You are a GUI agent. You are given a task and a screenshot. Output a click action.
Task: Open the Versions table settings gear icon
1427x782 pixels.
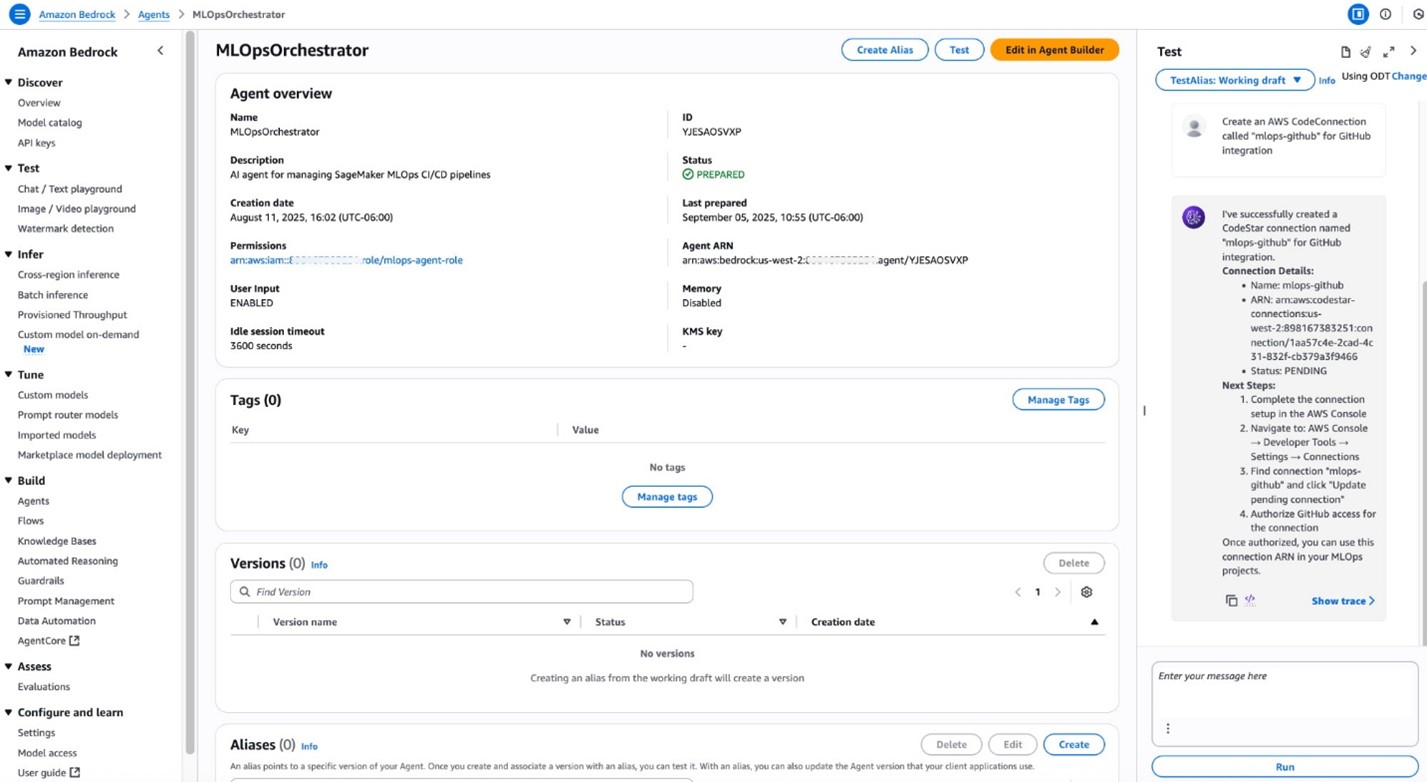pos(1086,592)
